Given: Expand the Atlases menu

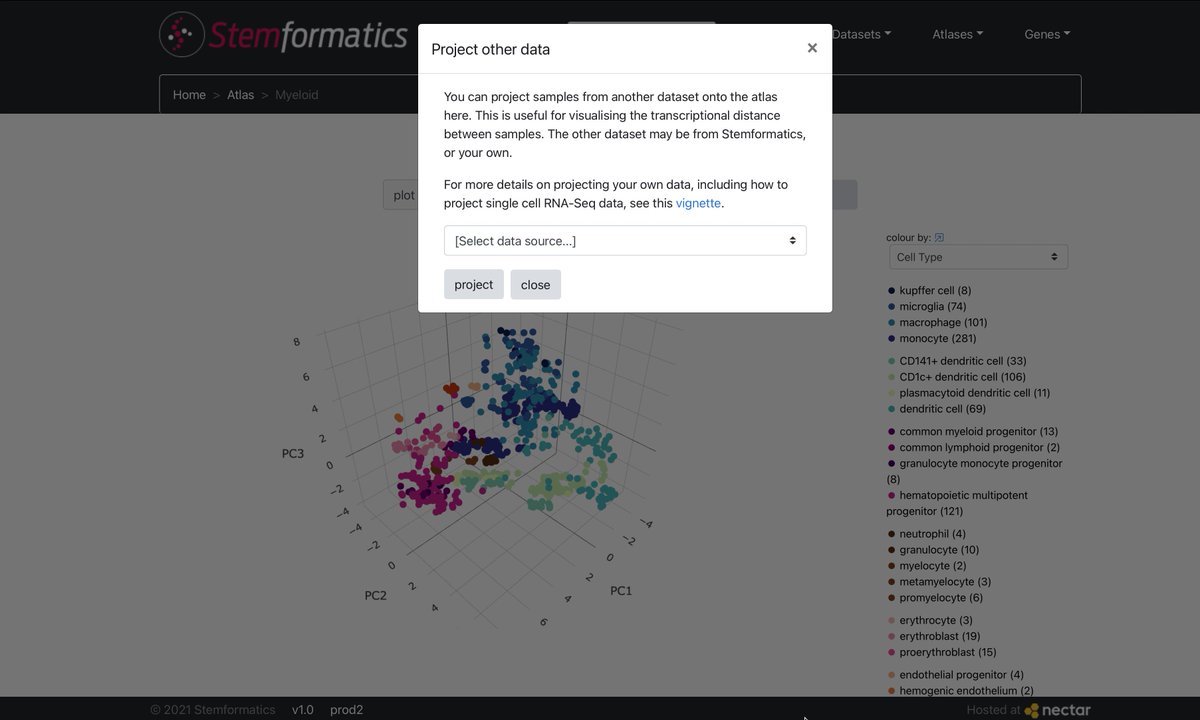Looking at the screenshot, I should [958, 34].
